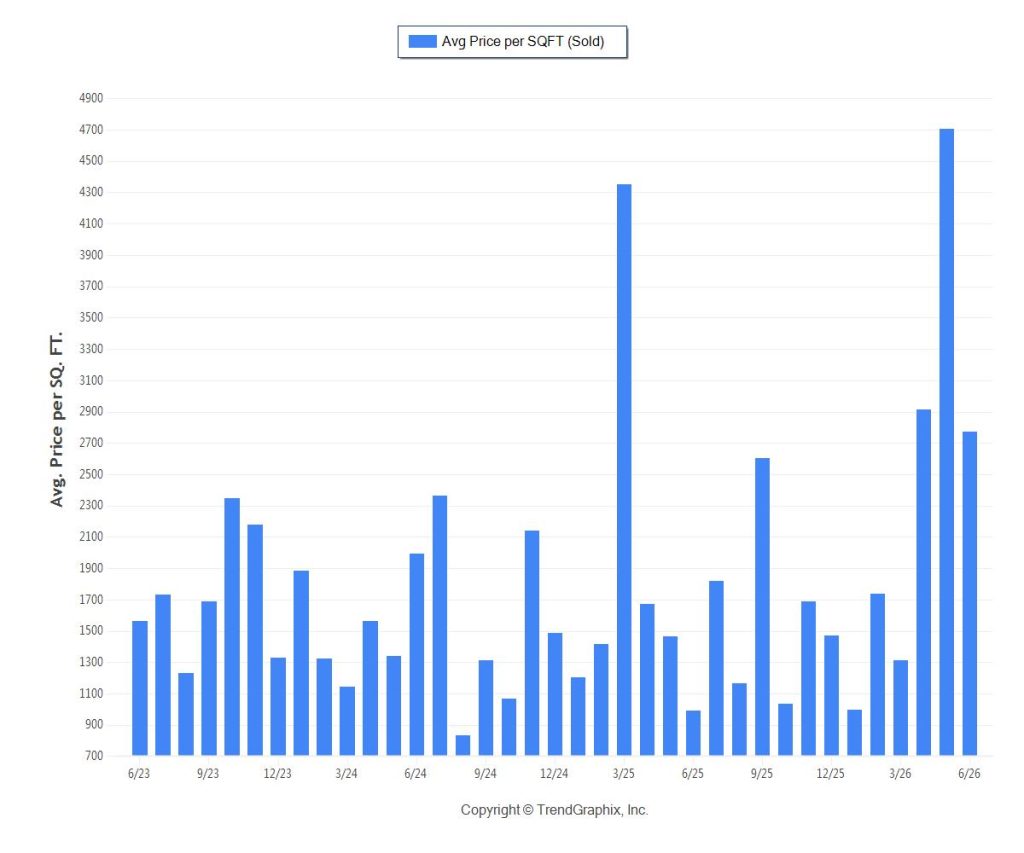Click the blue legend color swatch
The height and width of the screenshot is (853, 1024).
423,42
